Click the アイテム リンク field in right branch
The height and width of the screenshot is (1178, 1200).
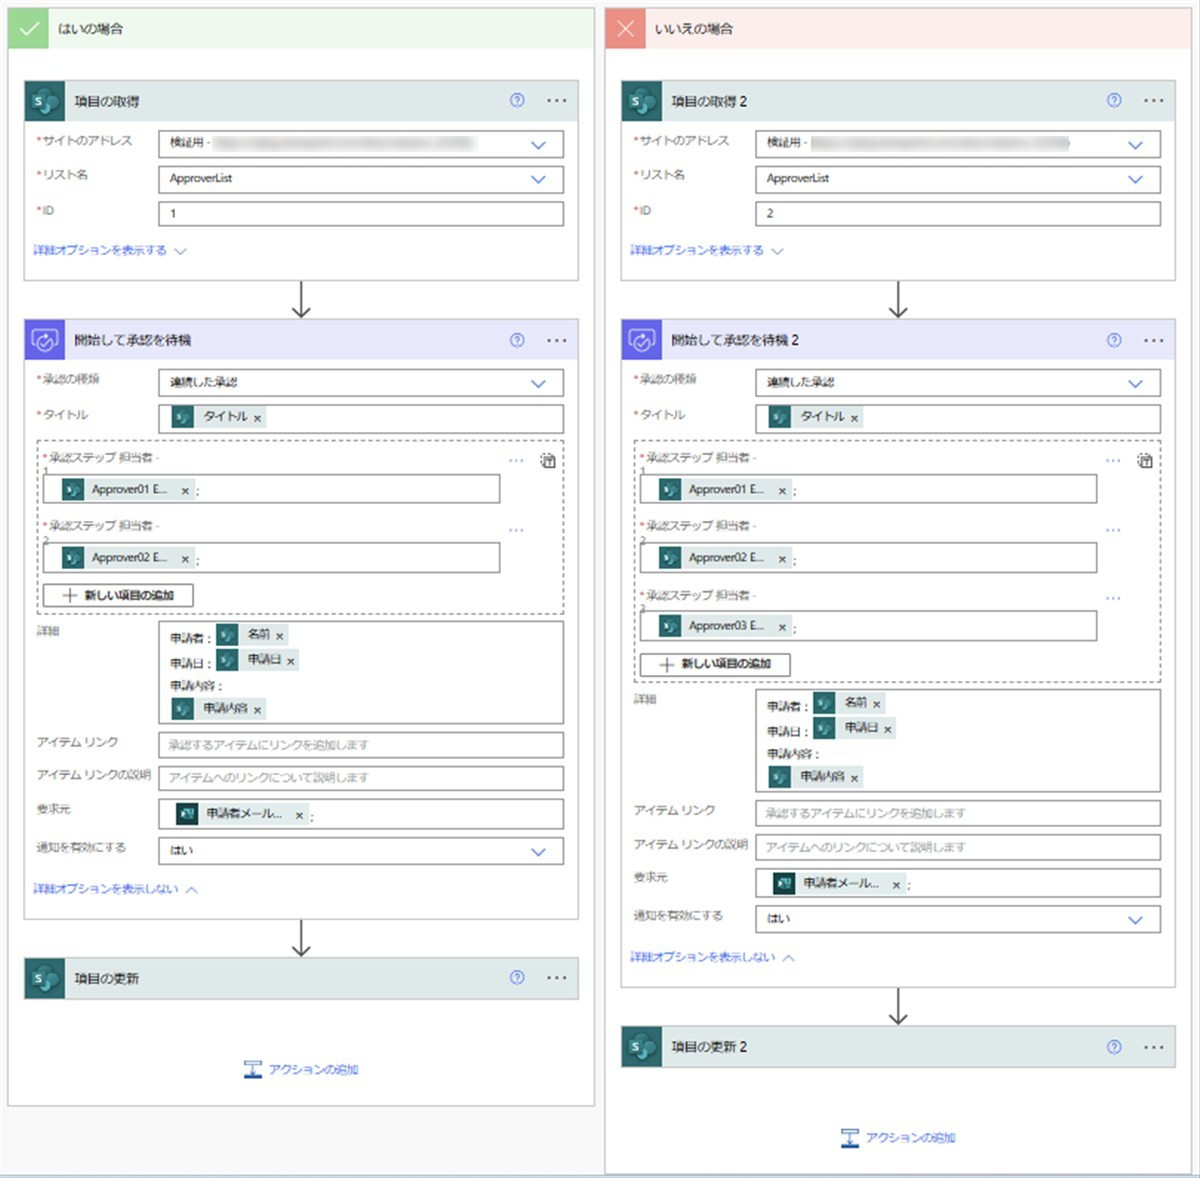point(958,813)
